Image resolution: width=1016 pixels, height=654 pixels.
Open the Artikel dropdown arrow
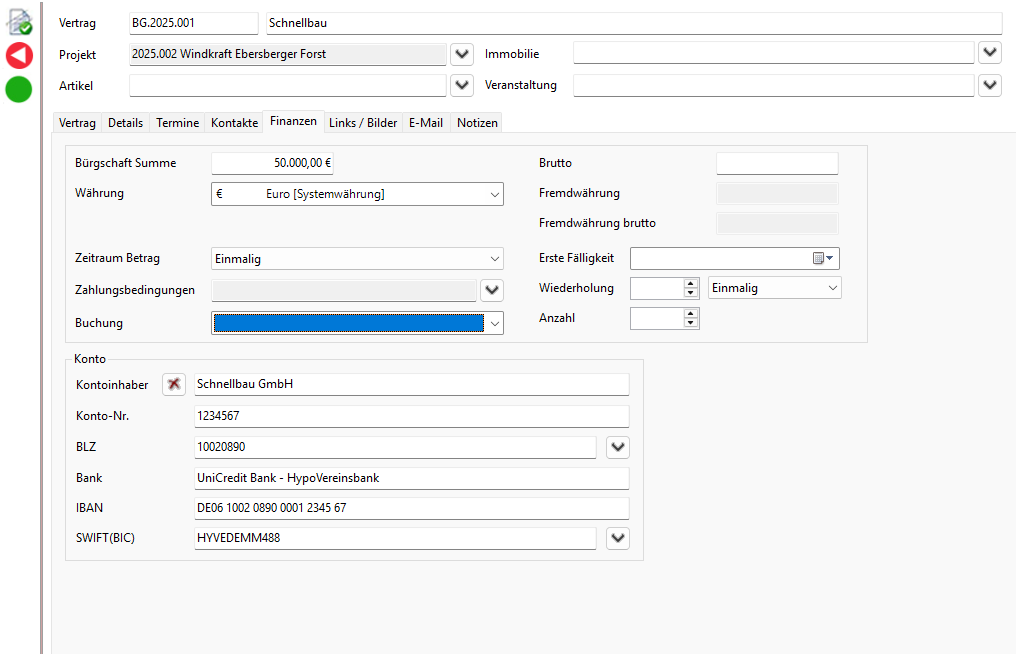coord(462,85)
